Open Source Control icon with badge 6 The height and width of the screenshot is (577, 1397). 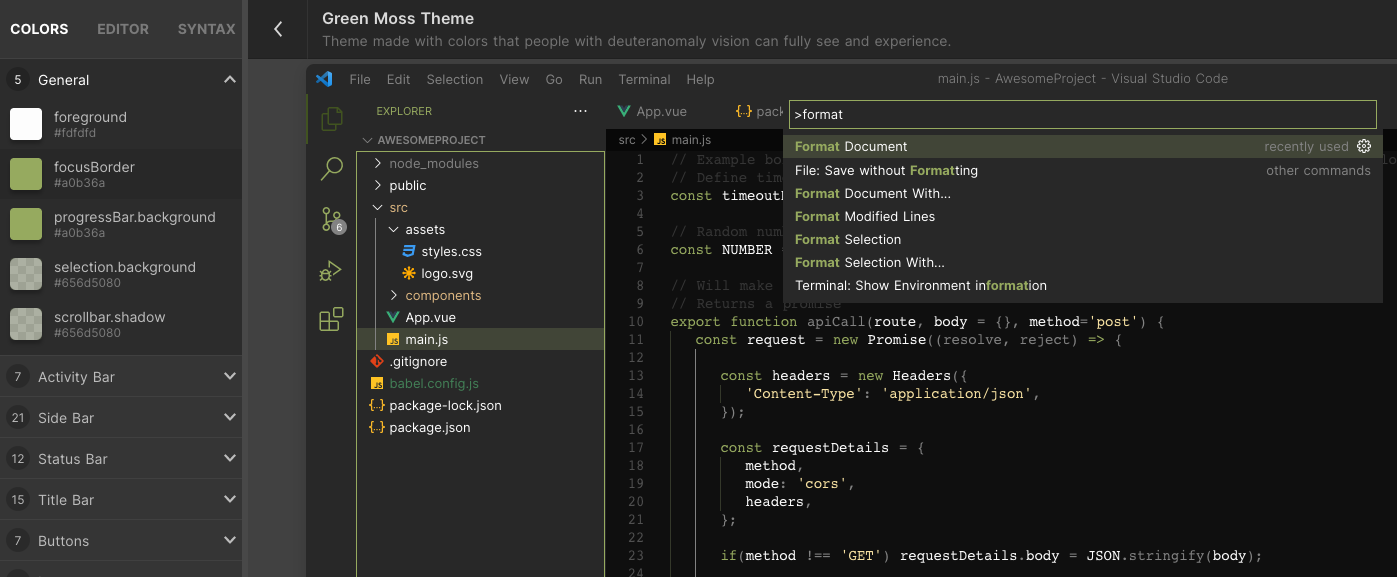pyautogui.click(x=332, y=220)
